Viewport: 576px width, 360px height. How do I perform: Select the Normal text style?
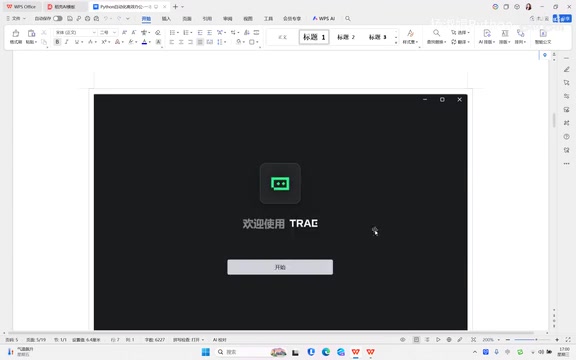(282, 37)
